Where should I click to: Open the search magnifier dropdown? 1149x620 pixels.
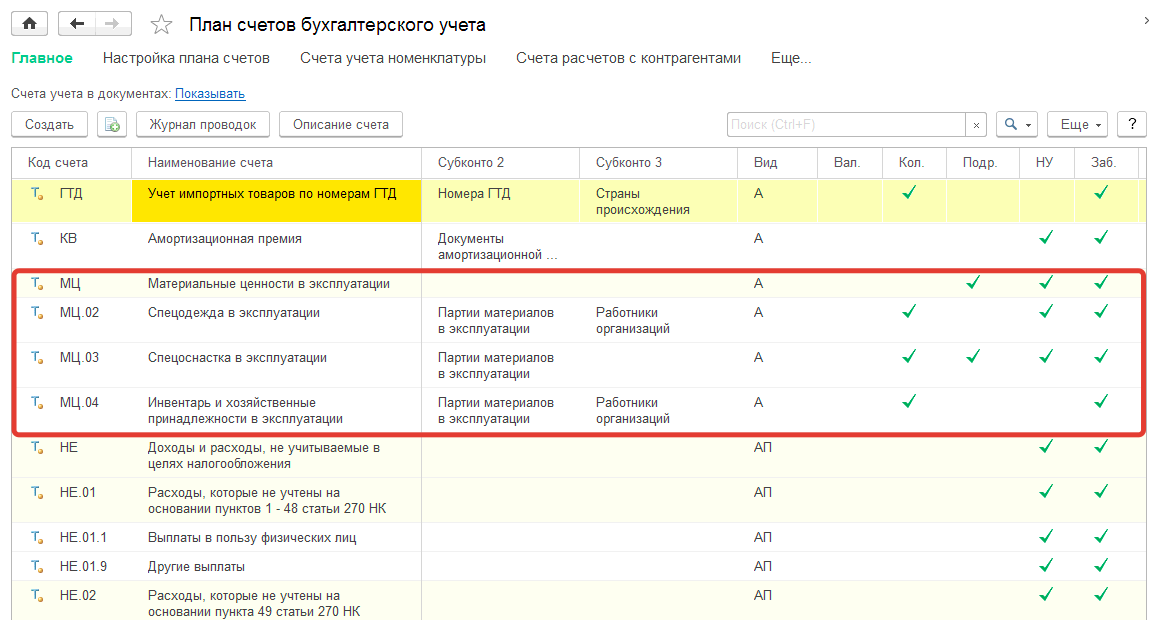tap(1017, 125)
